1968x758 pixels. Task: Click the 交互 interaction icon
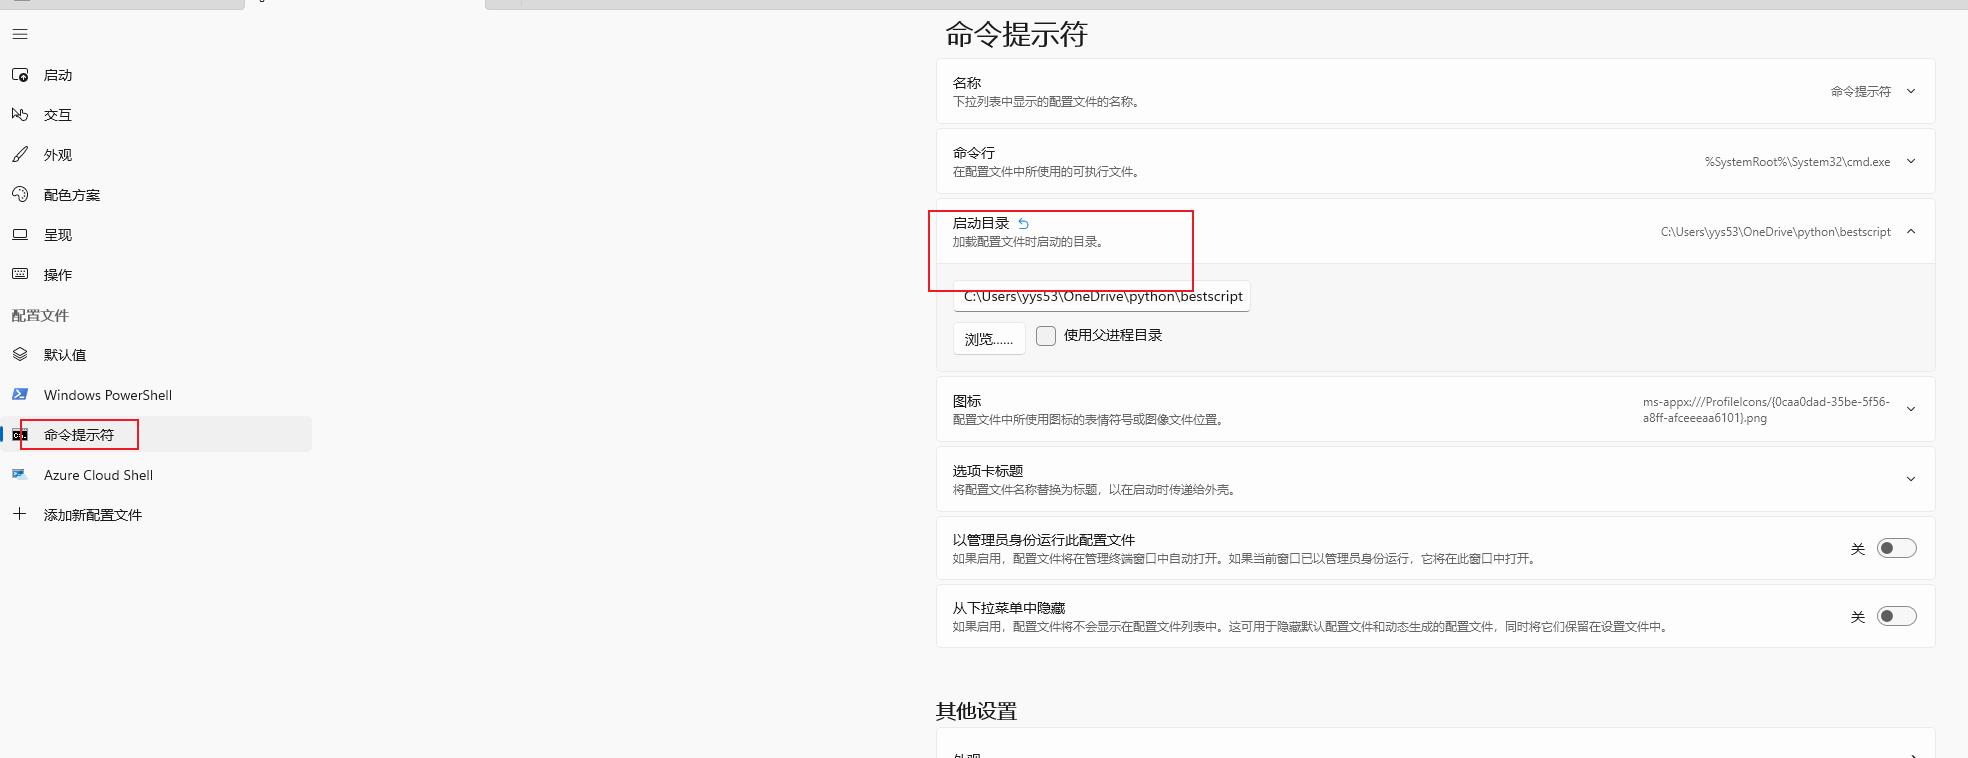[20, 115]
